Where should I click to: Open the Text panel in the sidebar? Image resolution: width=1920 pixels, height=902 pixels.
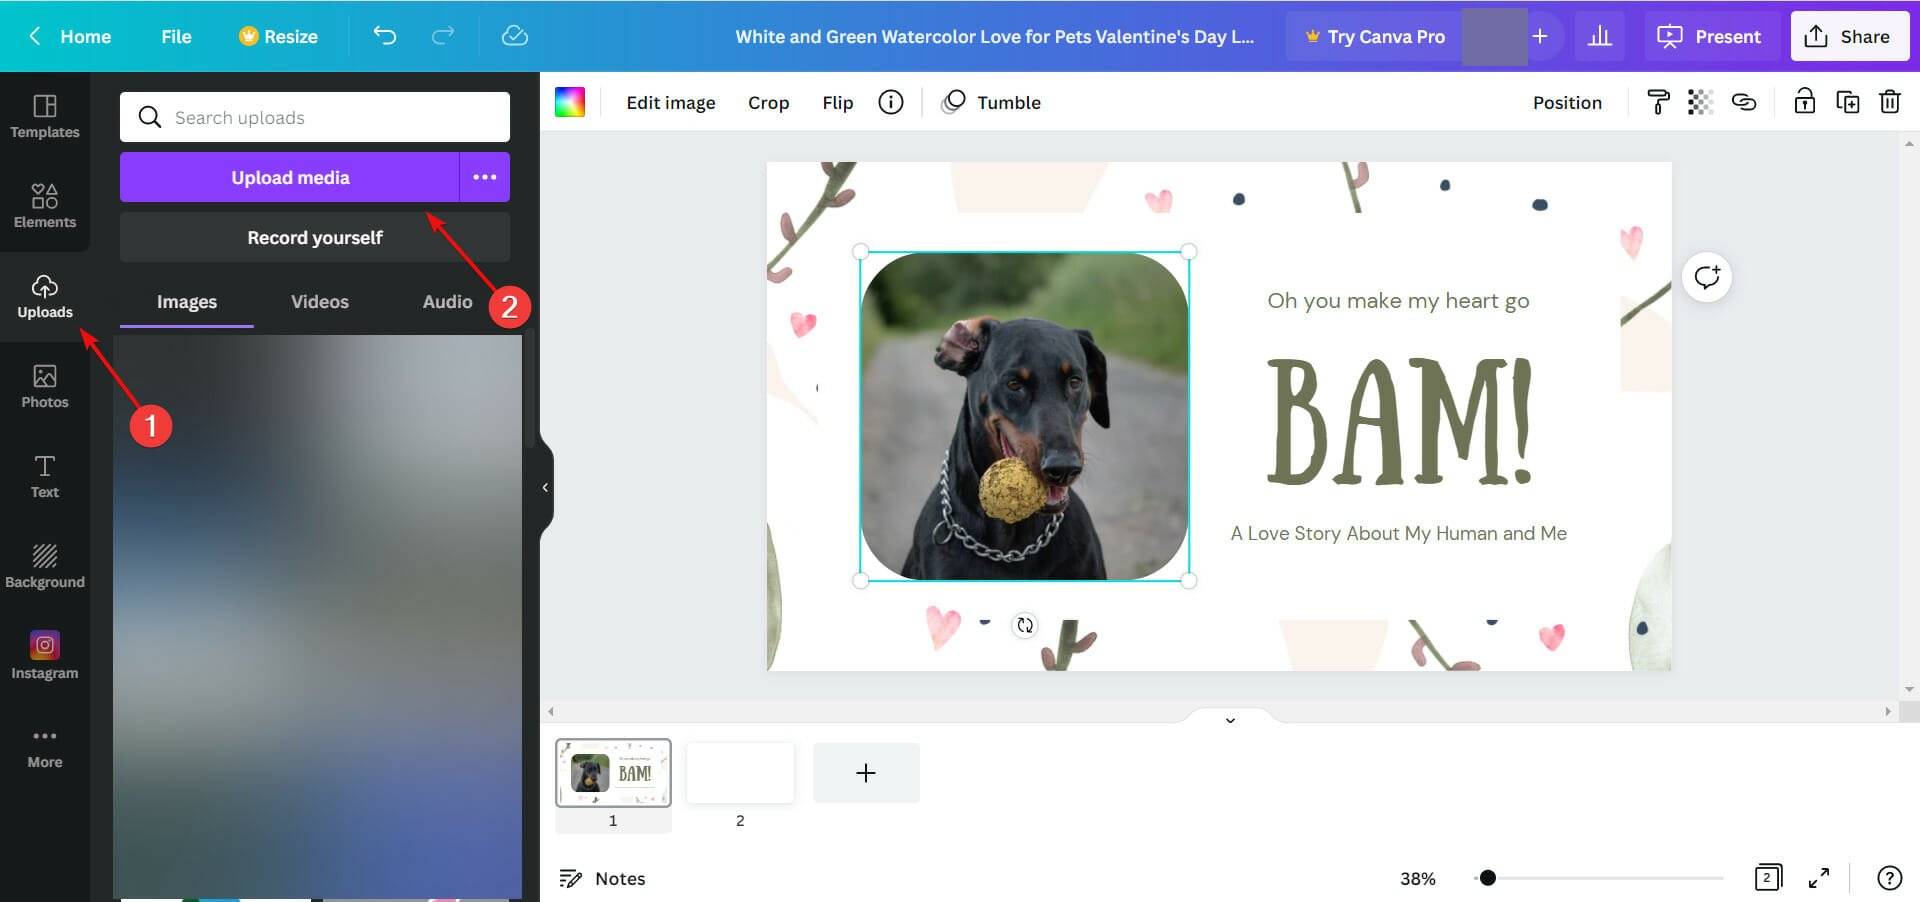[45, 477]
